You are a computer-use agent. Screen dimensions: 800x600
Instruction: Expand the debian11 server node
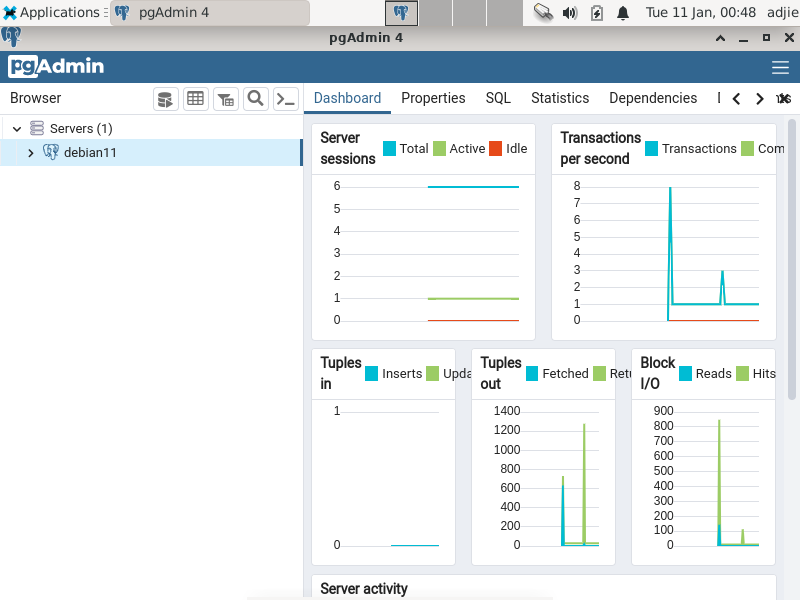coord(31,153)
